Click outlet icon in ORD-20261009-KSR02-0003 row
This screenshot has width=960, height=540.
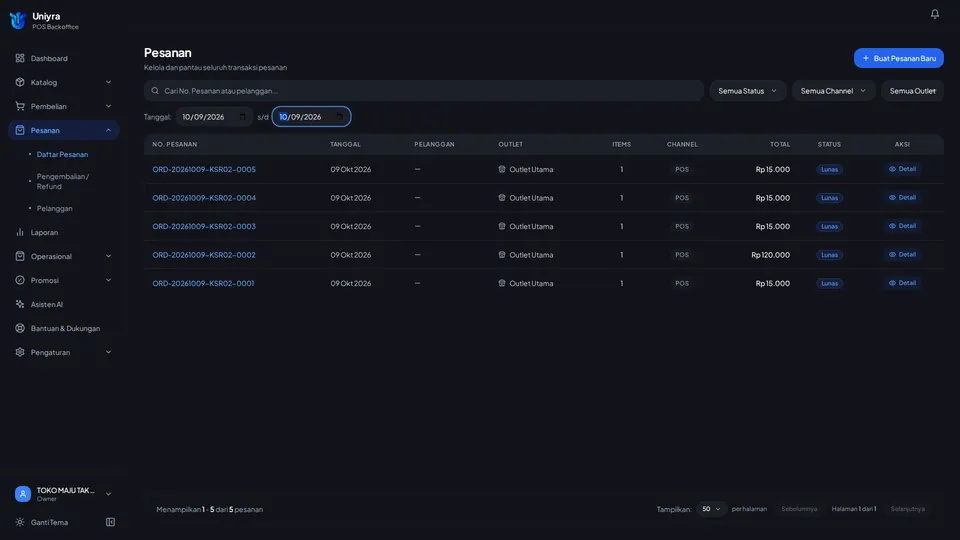pos(501,226)
